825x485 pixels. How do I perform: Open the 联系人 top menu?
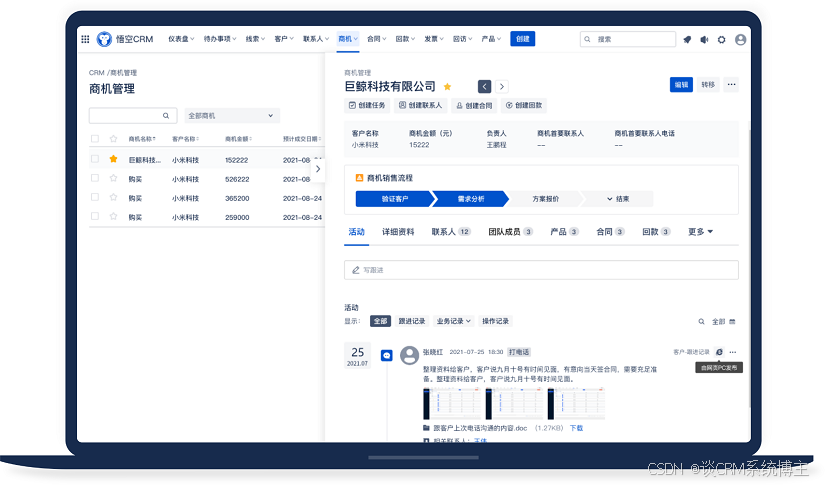pyautogui.click(x=316, y=39)
